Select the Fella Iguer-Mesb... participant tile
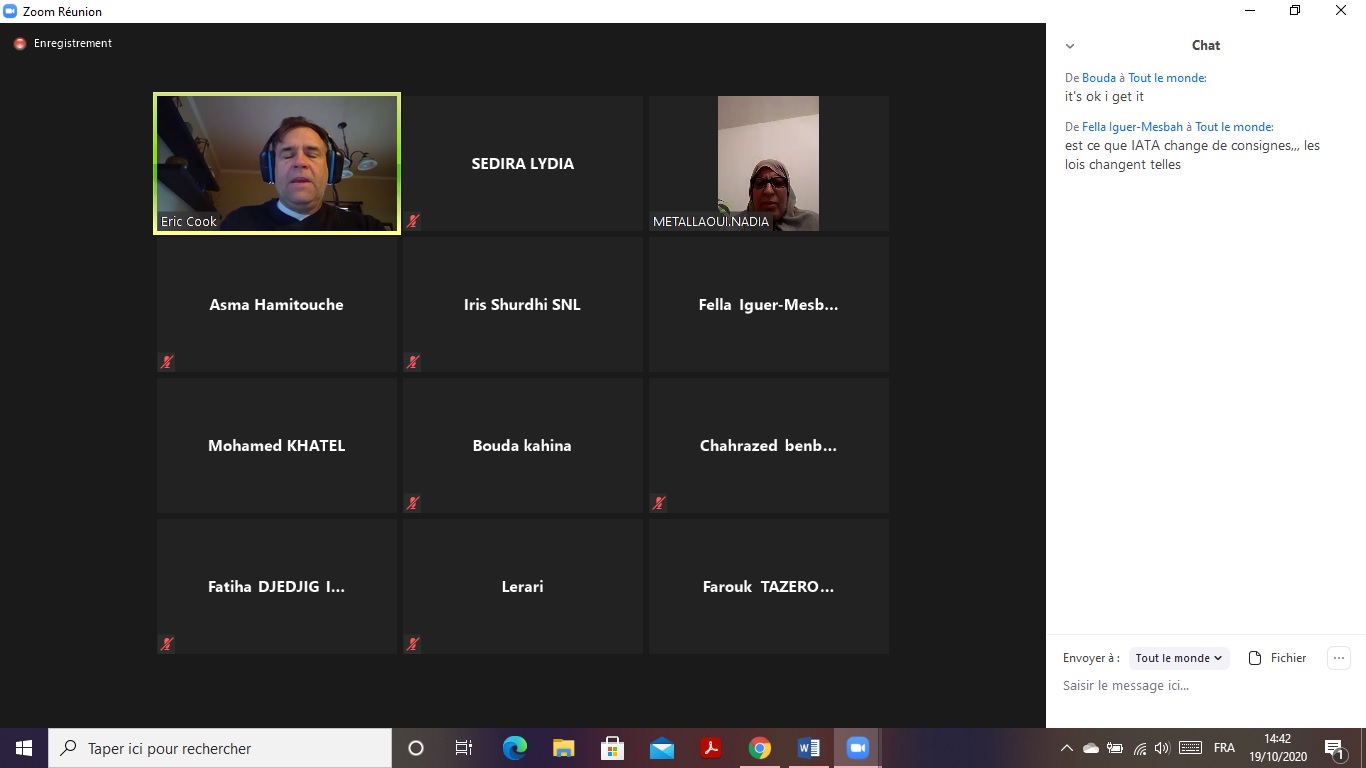This screenshot has width=1366, height=768. 769,305
